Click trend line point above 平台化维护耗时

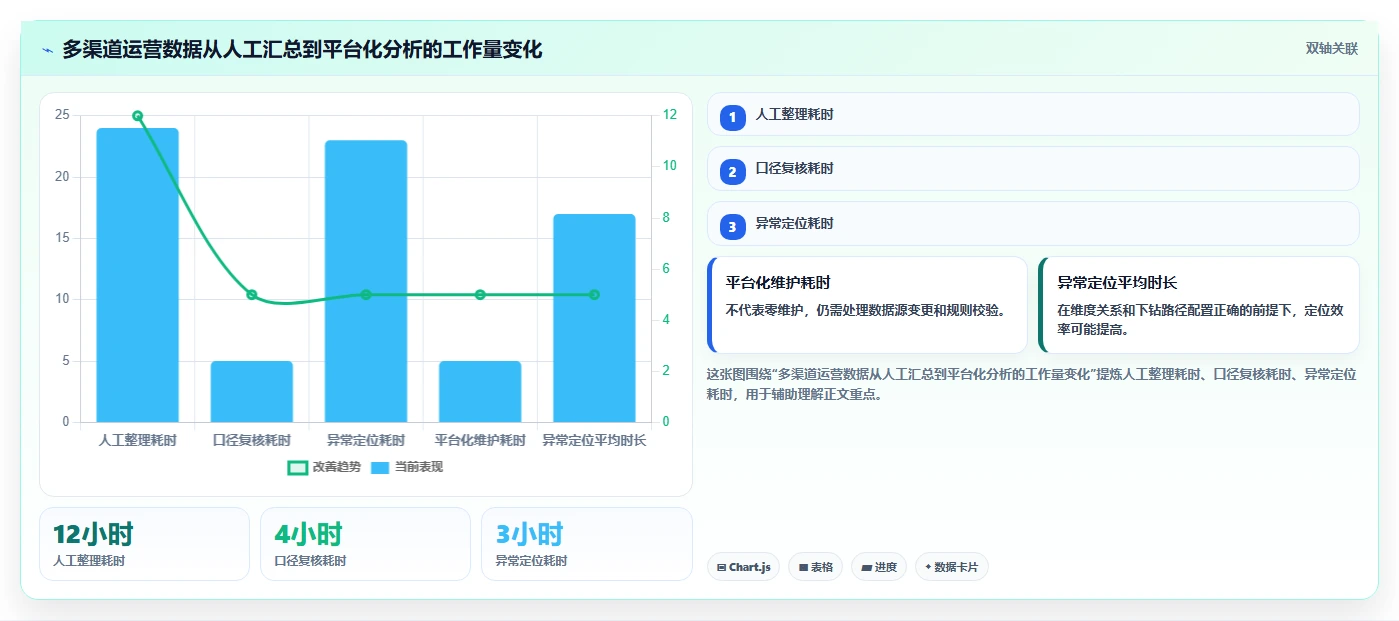pos(480,295)
